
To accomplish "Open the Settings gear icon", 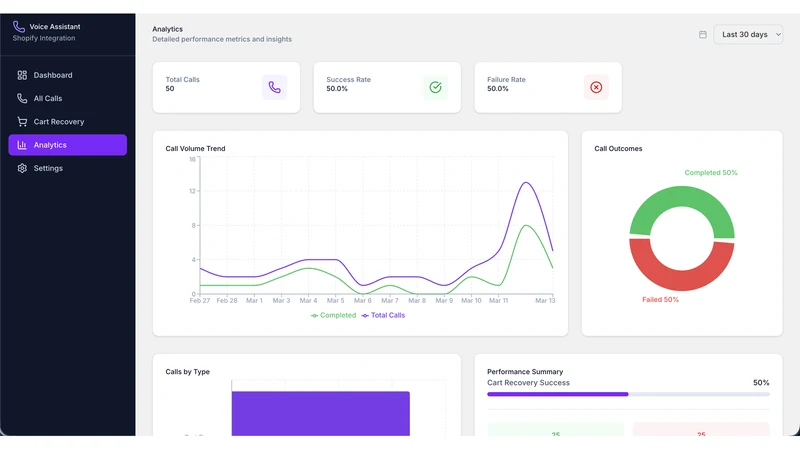I will coord(22,168).
